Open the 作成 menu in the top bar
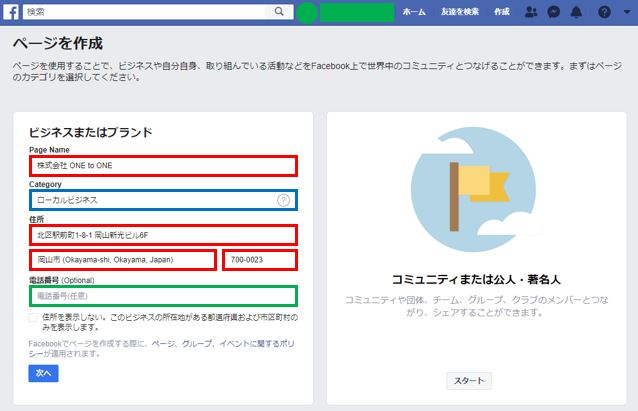Image resolution: width=638 pixels, height=411 pixels. click(502, 12)
